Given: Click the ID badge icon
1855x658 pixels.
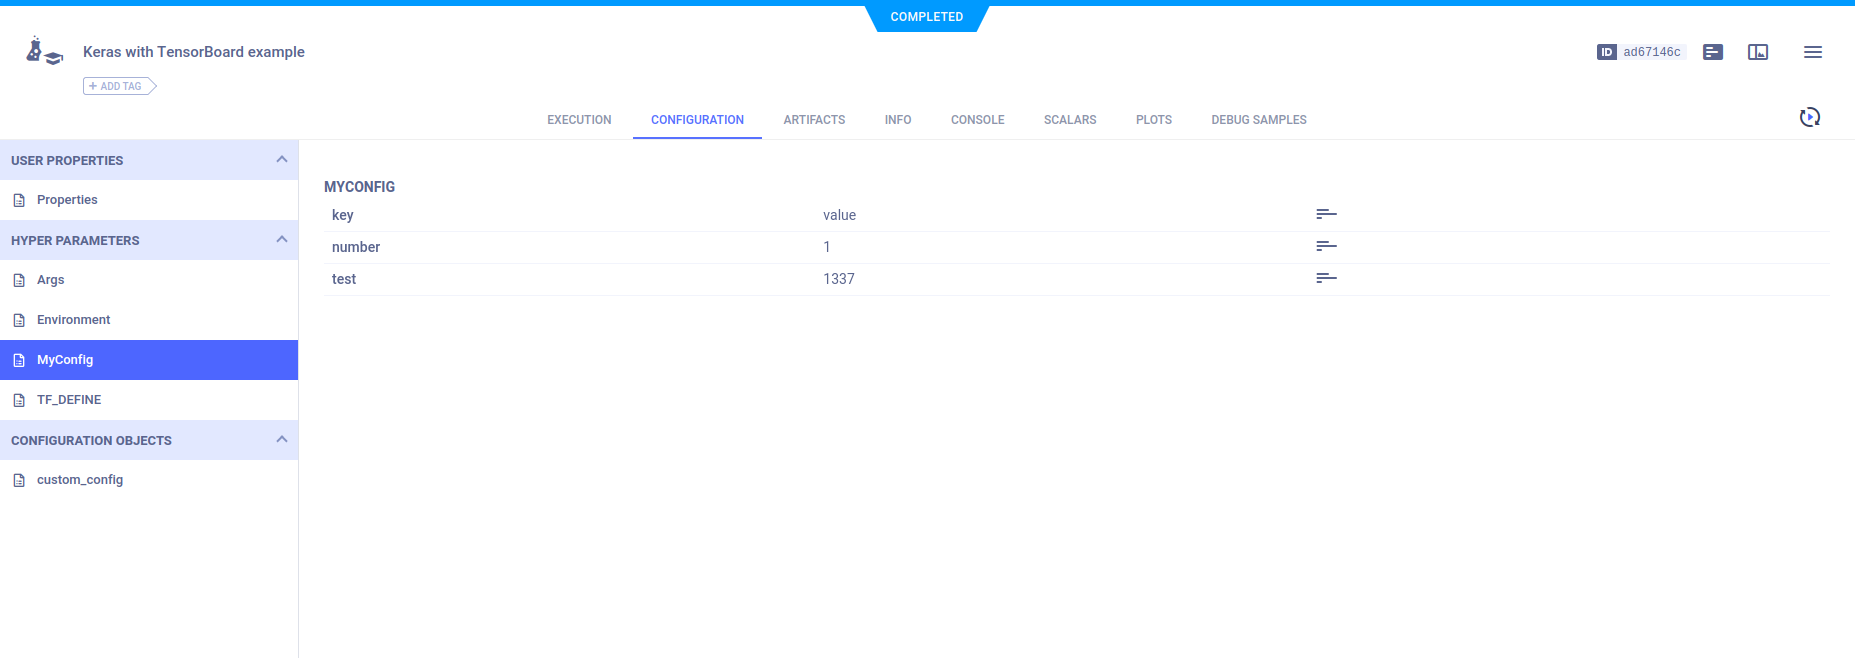Looking at the screenshot, I should pyautogui.click(x=1606, y=52).
